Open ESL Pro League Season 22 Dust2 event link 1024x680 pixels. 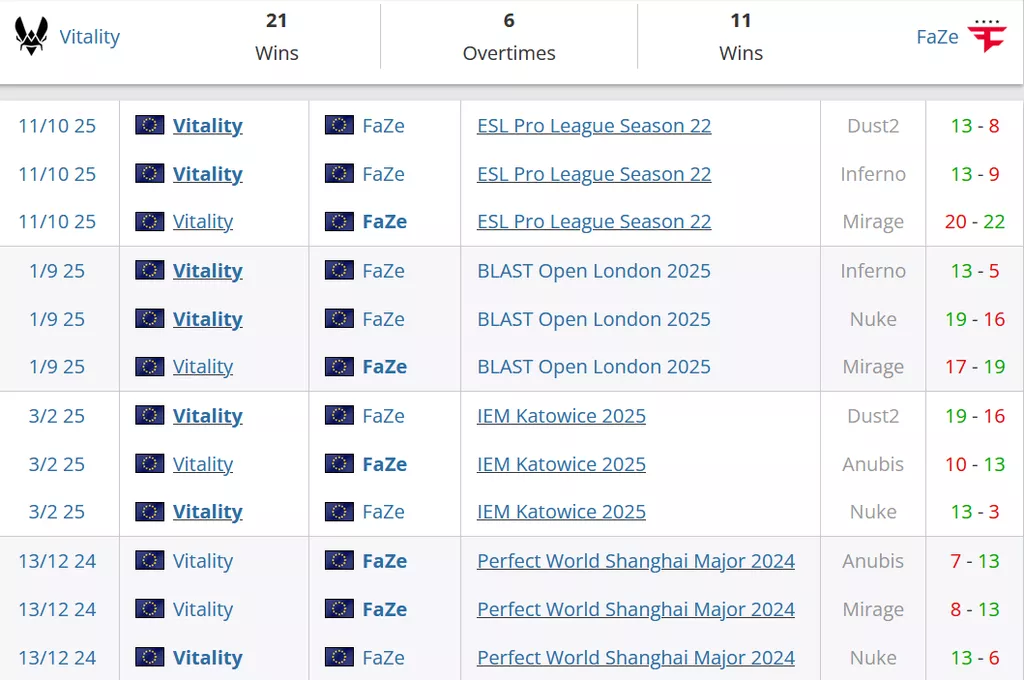594,126
